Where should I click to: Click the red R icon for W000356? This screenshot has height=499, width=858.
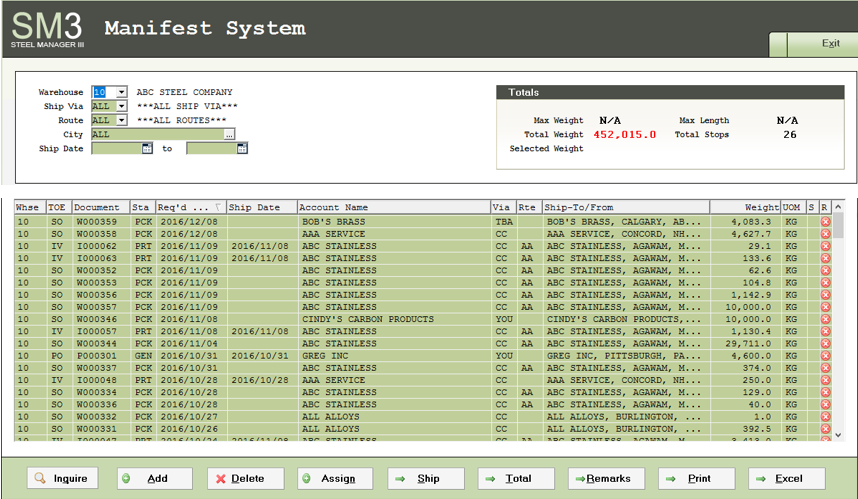tap(825, 294)
